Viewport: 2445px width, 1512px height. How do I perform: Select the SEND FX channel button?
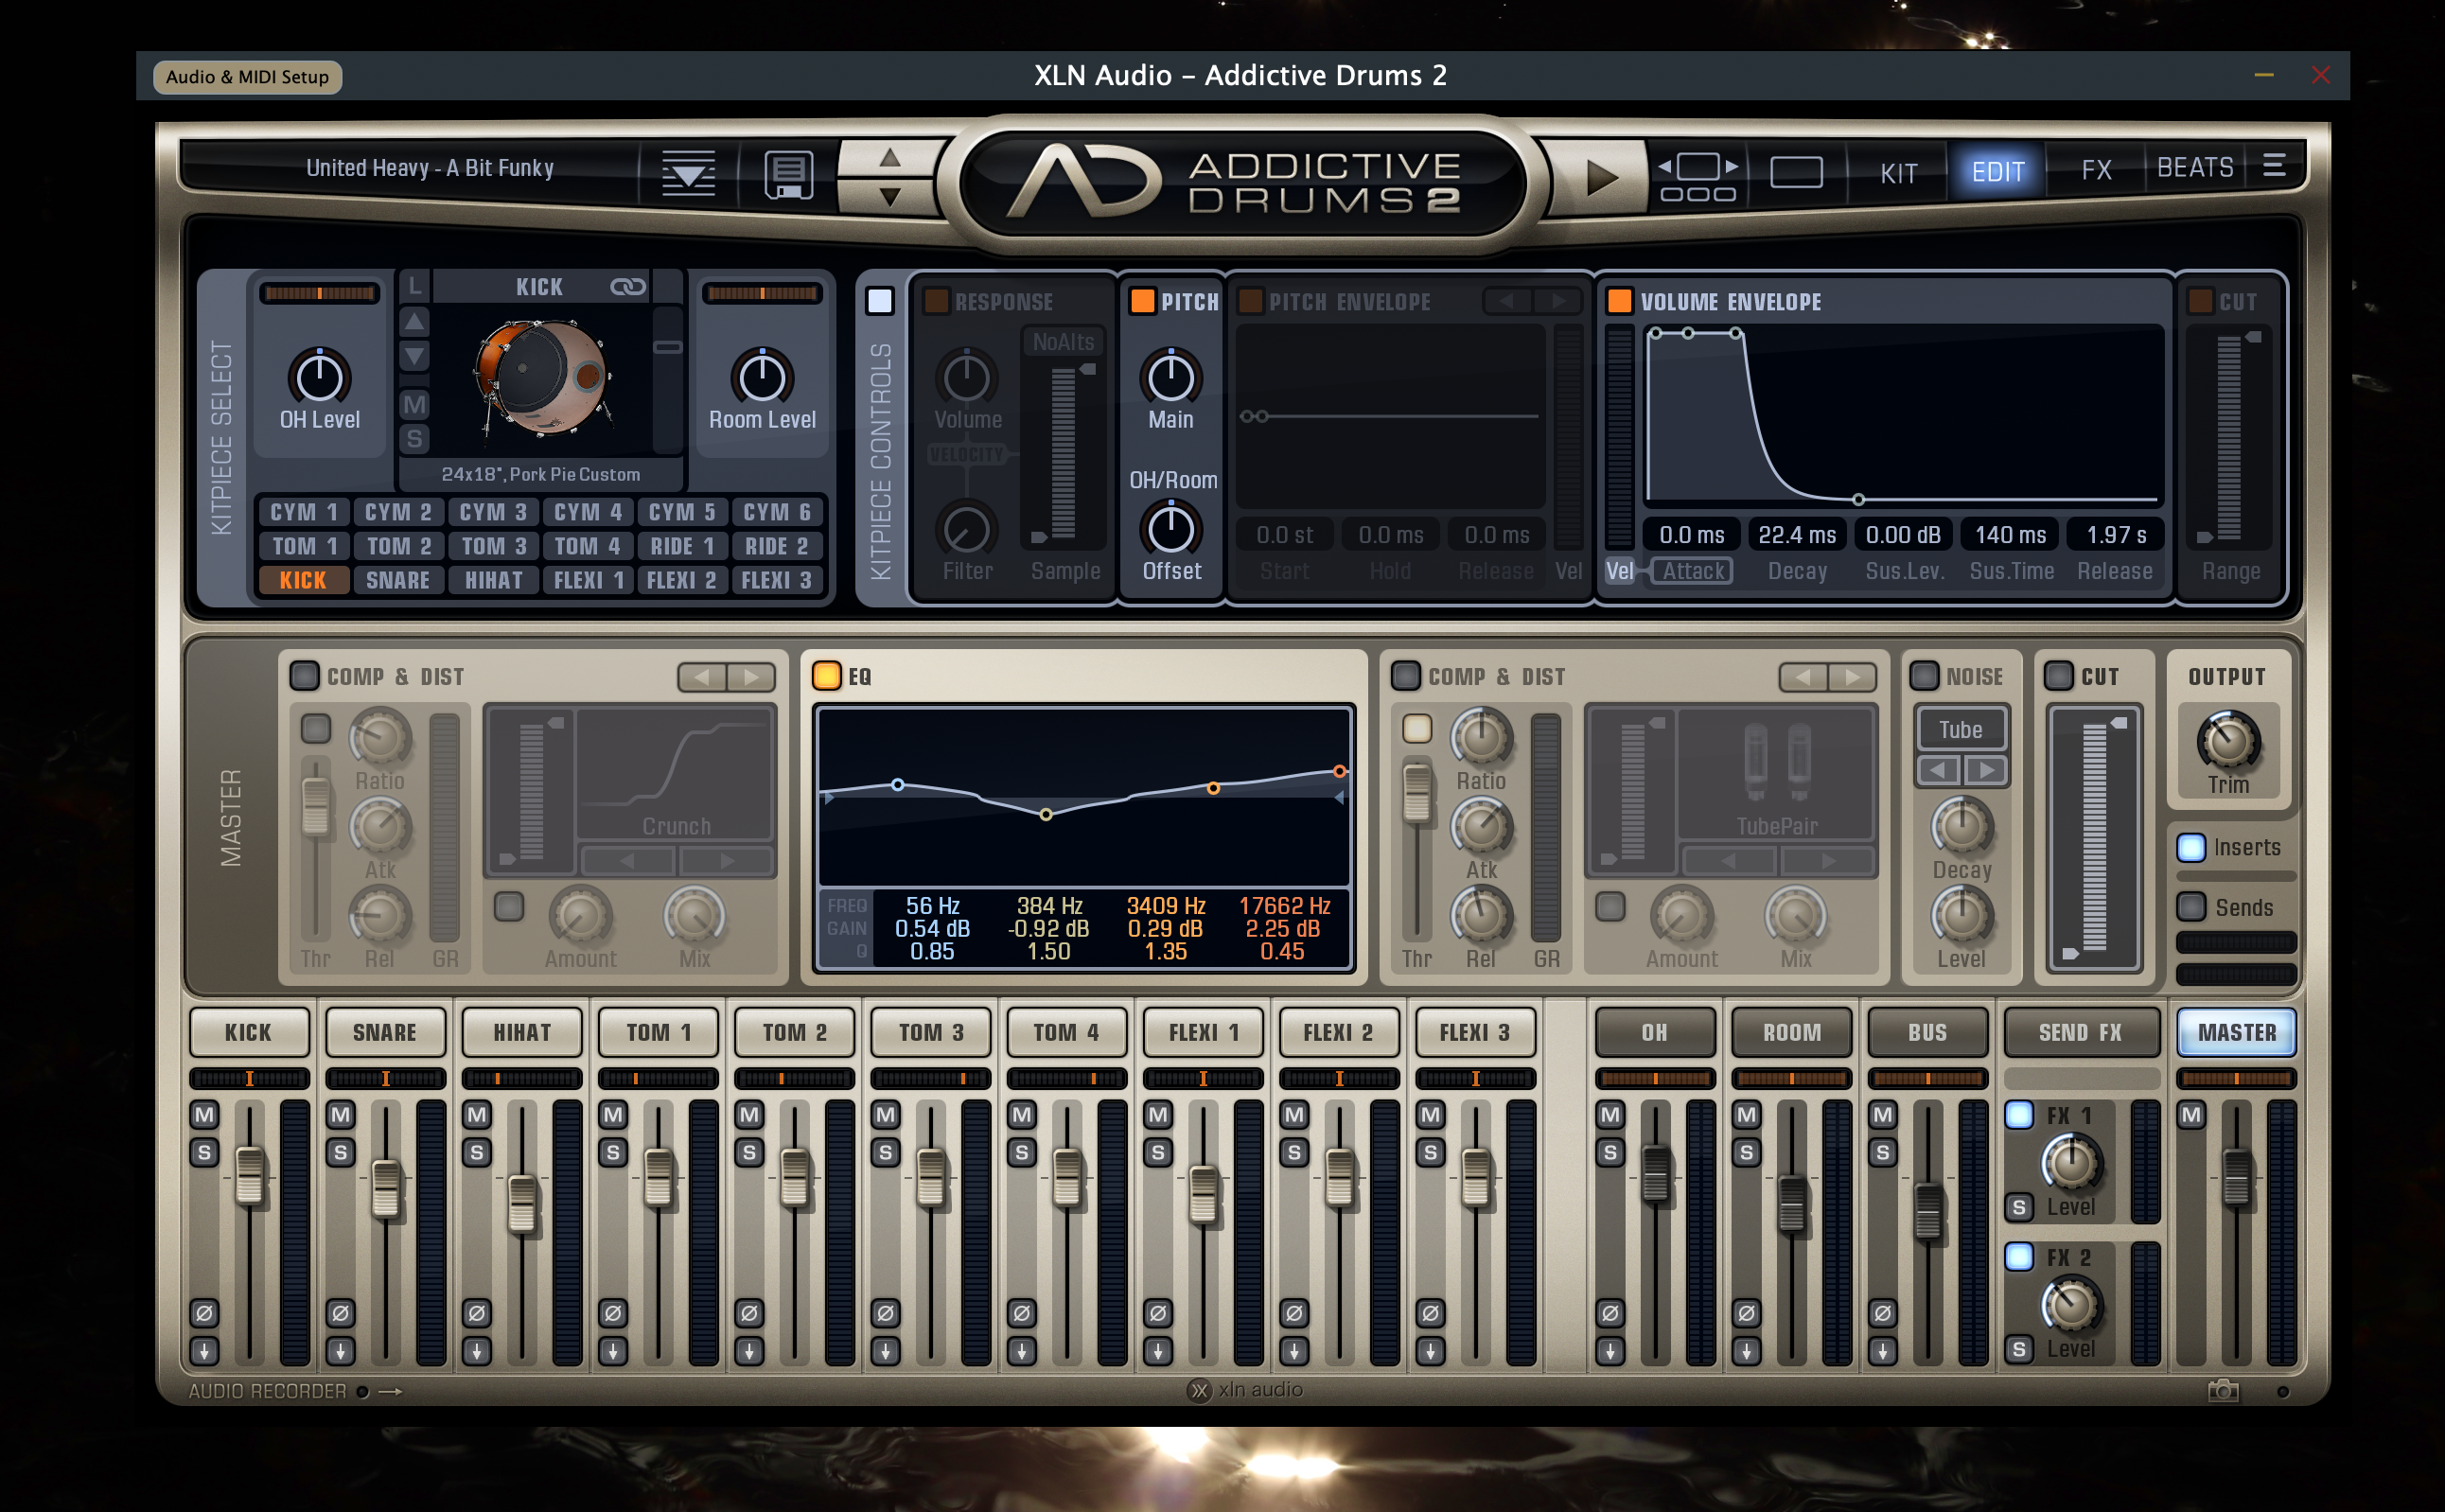tap(2080, 1032)
